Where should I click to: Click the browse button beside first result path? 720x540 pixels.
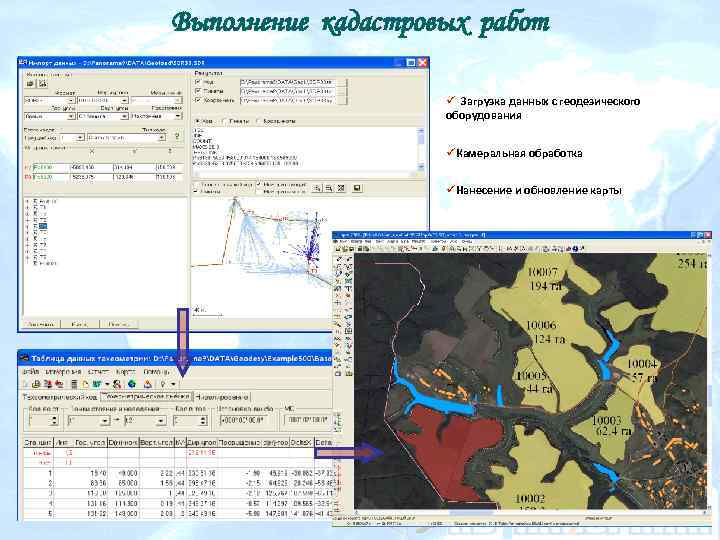[x=343, y=83]
